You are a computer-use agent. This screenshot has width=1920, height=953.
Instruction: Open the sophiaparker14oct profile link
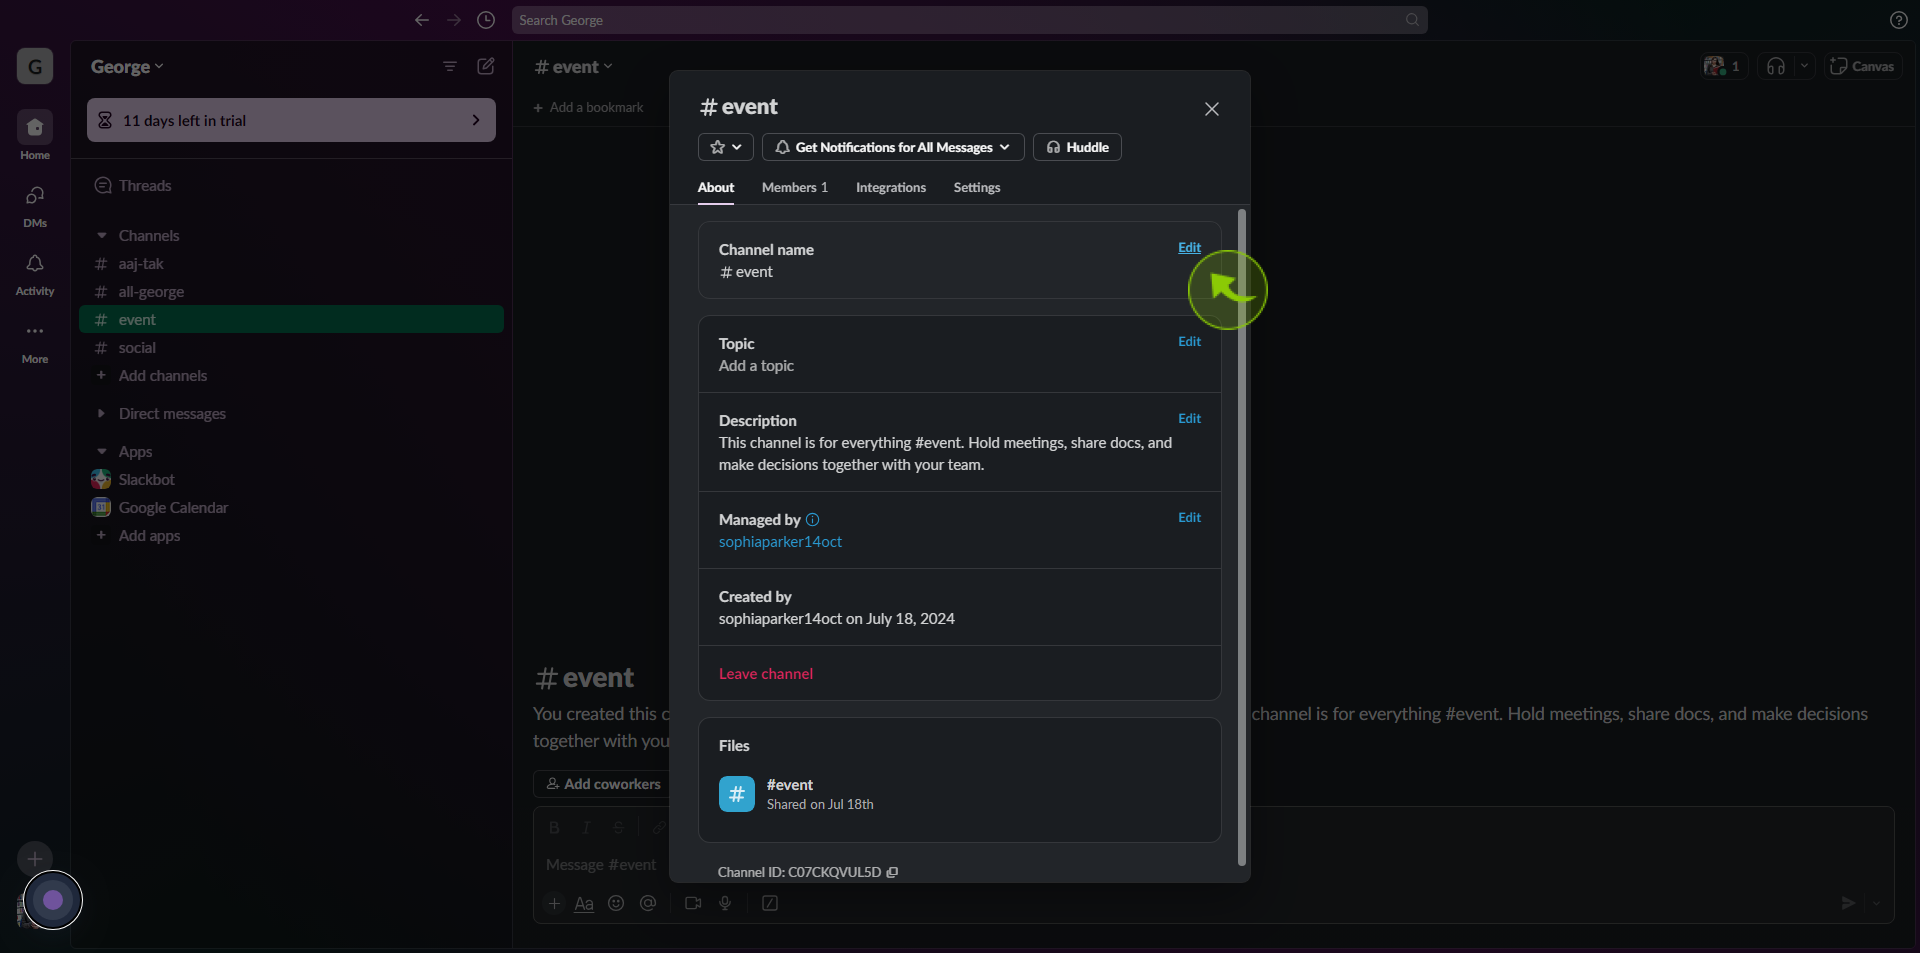[x=780, y=542]
